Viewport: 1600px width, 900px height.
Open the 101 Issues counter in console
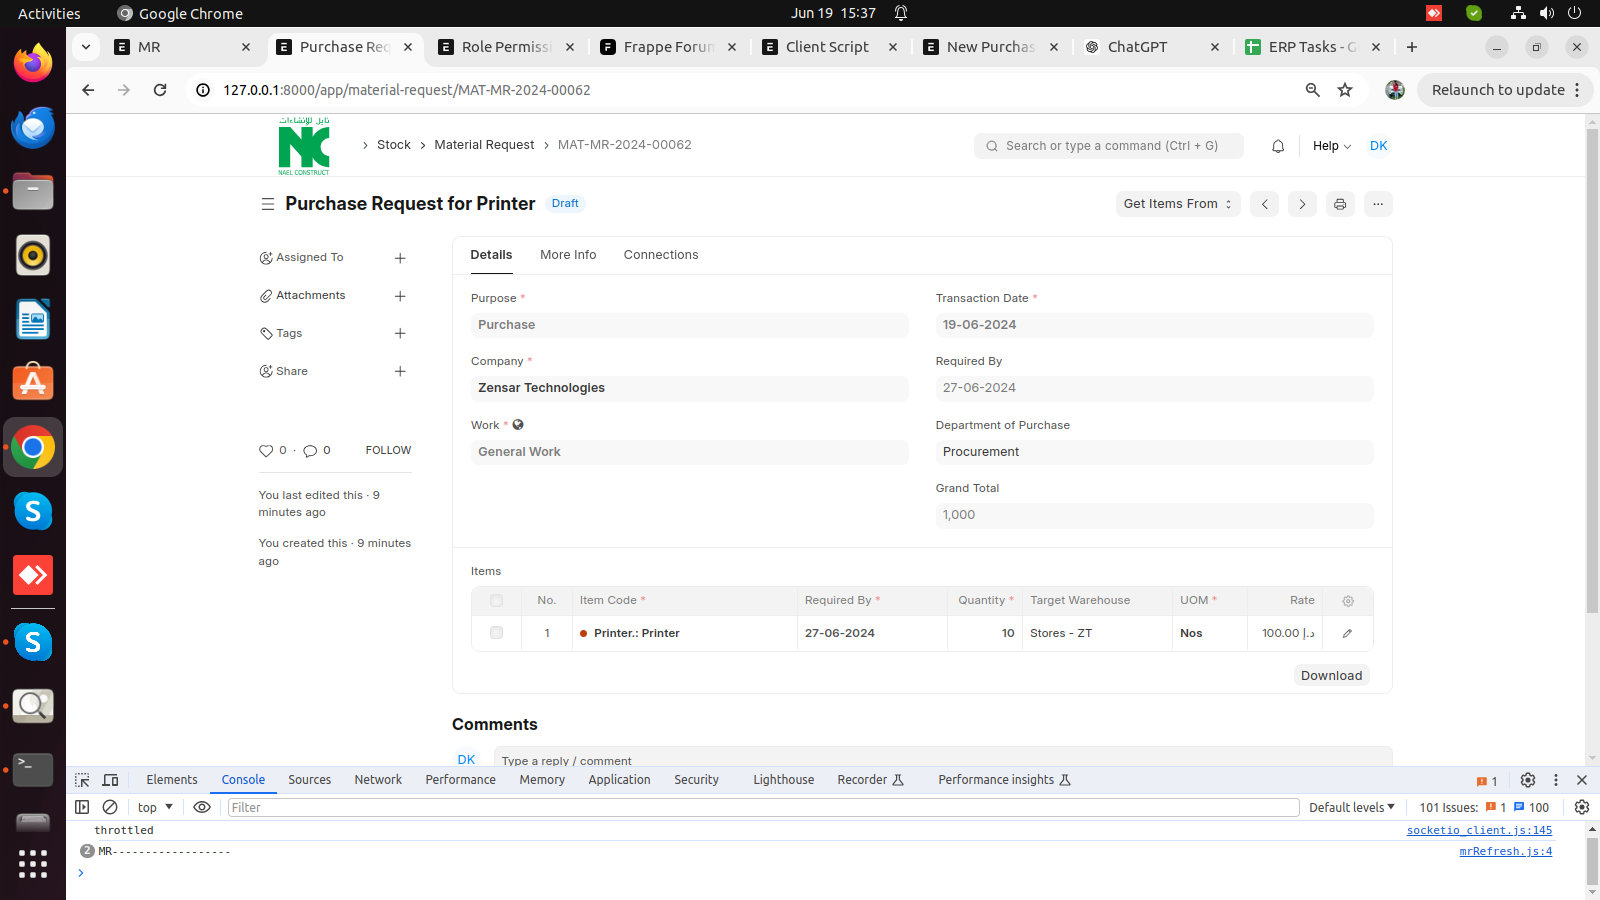pyautogui.click(x=1484, y=807)
